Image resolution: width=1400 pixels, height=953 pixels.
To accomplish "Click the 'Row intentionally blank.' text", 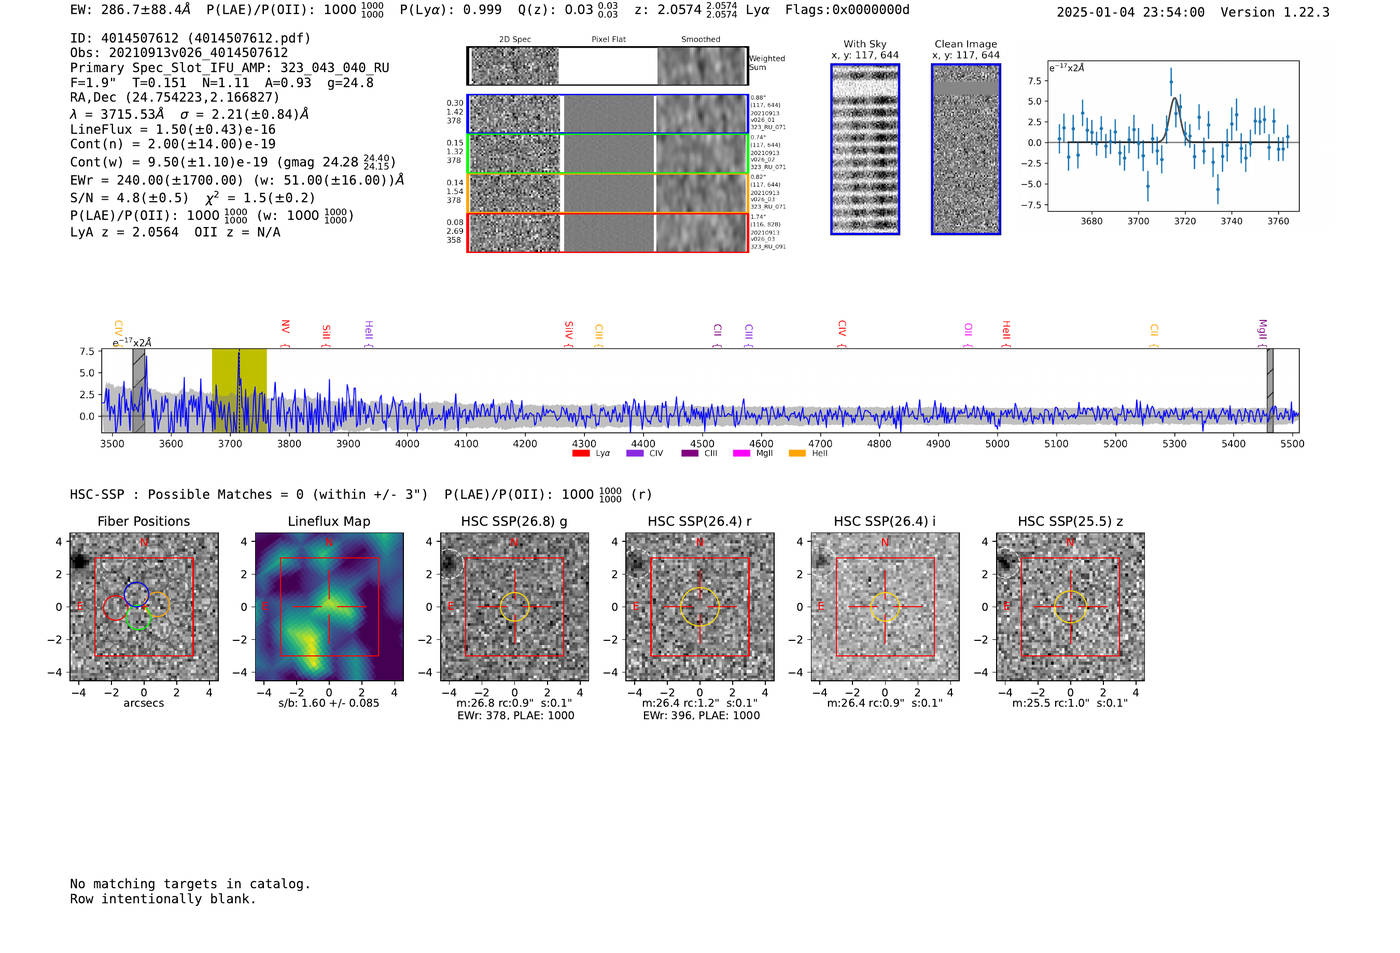I will point(163,899).
